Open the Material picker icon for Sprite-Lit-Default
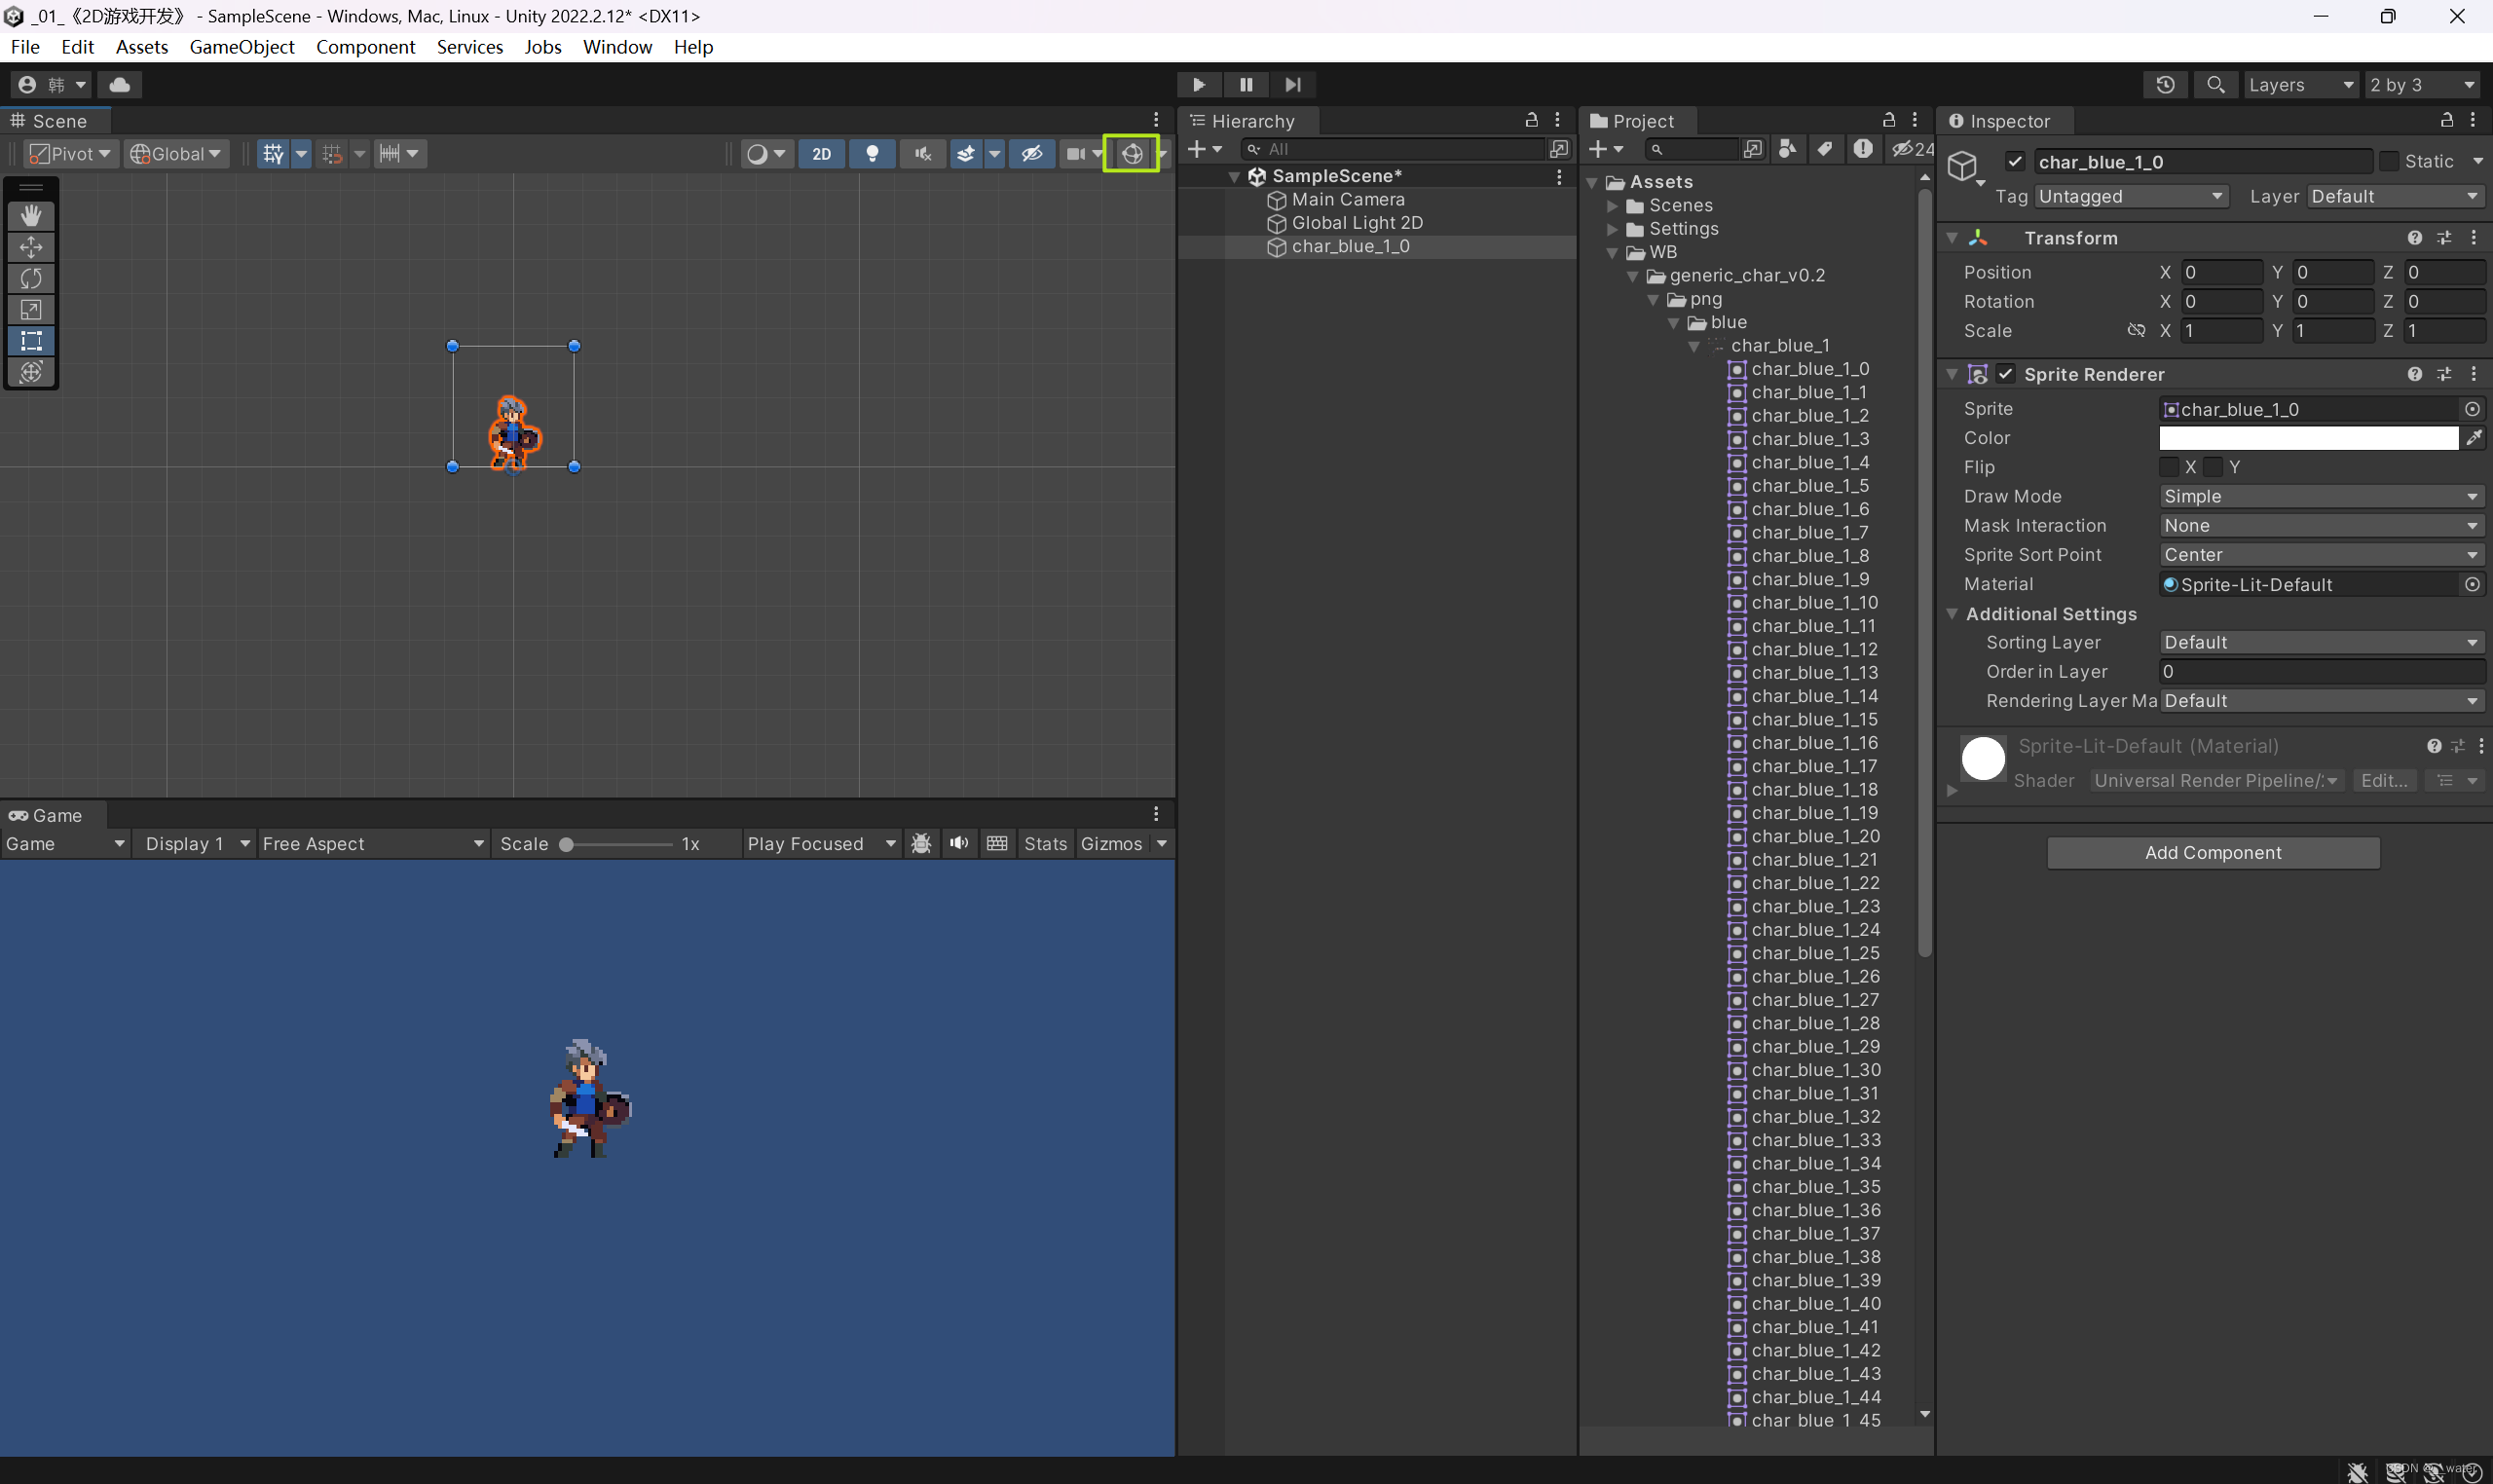This screenshot has height=1484, width=2493. point(2473,584)
